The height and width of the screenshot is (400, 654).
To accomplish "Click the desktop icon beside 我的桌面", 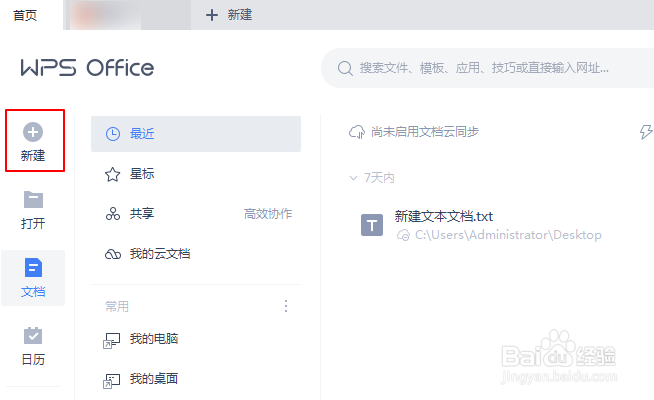I will [111, 380].
